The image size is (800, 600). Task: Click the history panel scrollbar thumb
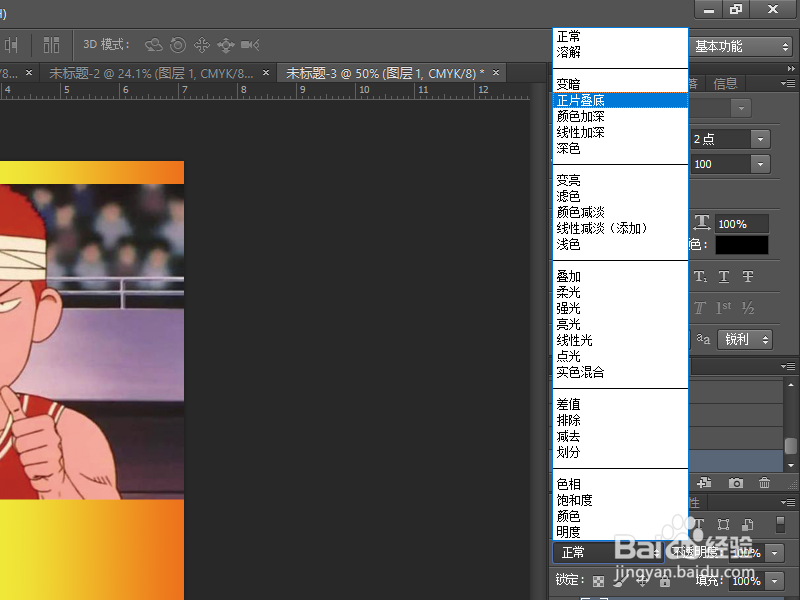pyautogui.click(x=791, y=445)
